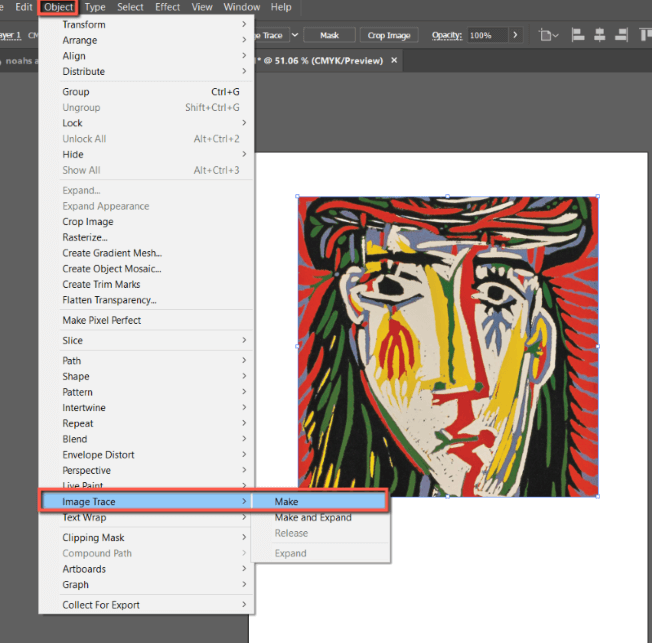Expand the Lock submenu
Screen dimensions: 652x643
[146, 123]
